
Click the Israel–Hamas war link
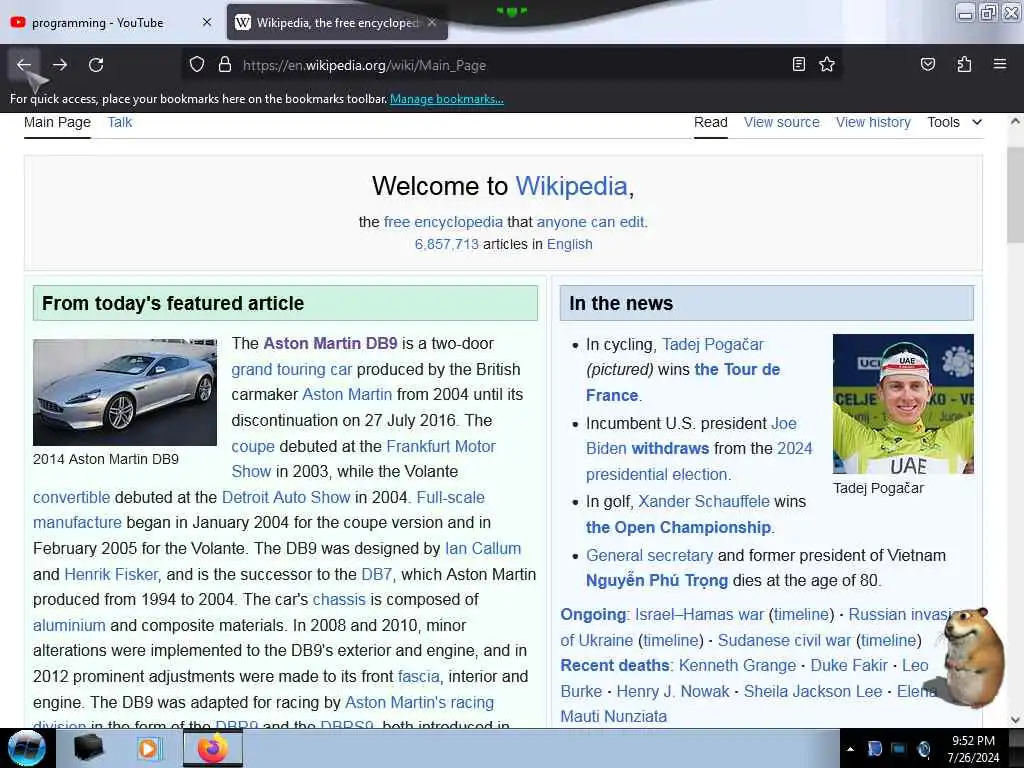point(699,615)
